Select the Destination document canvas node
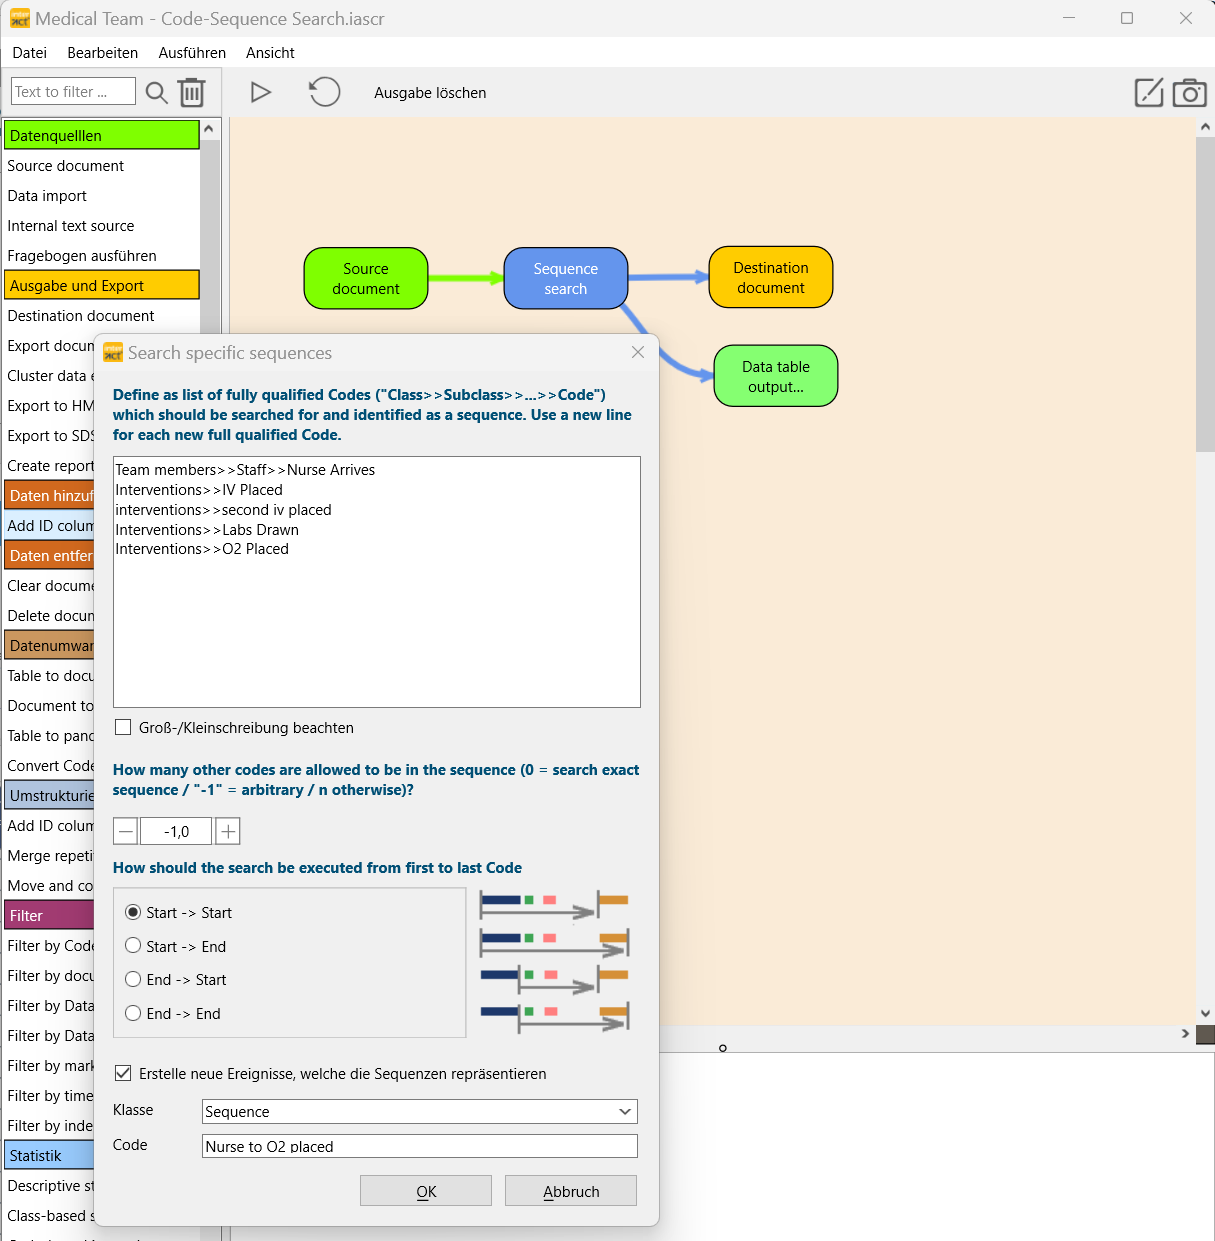The width and height of the screenshot is (1215, 1241). click(x=771, y=277)
